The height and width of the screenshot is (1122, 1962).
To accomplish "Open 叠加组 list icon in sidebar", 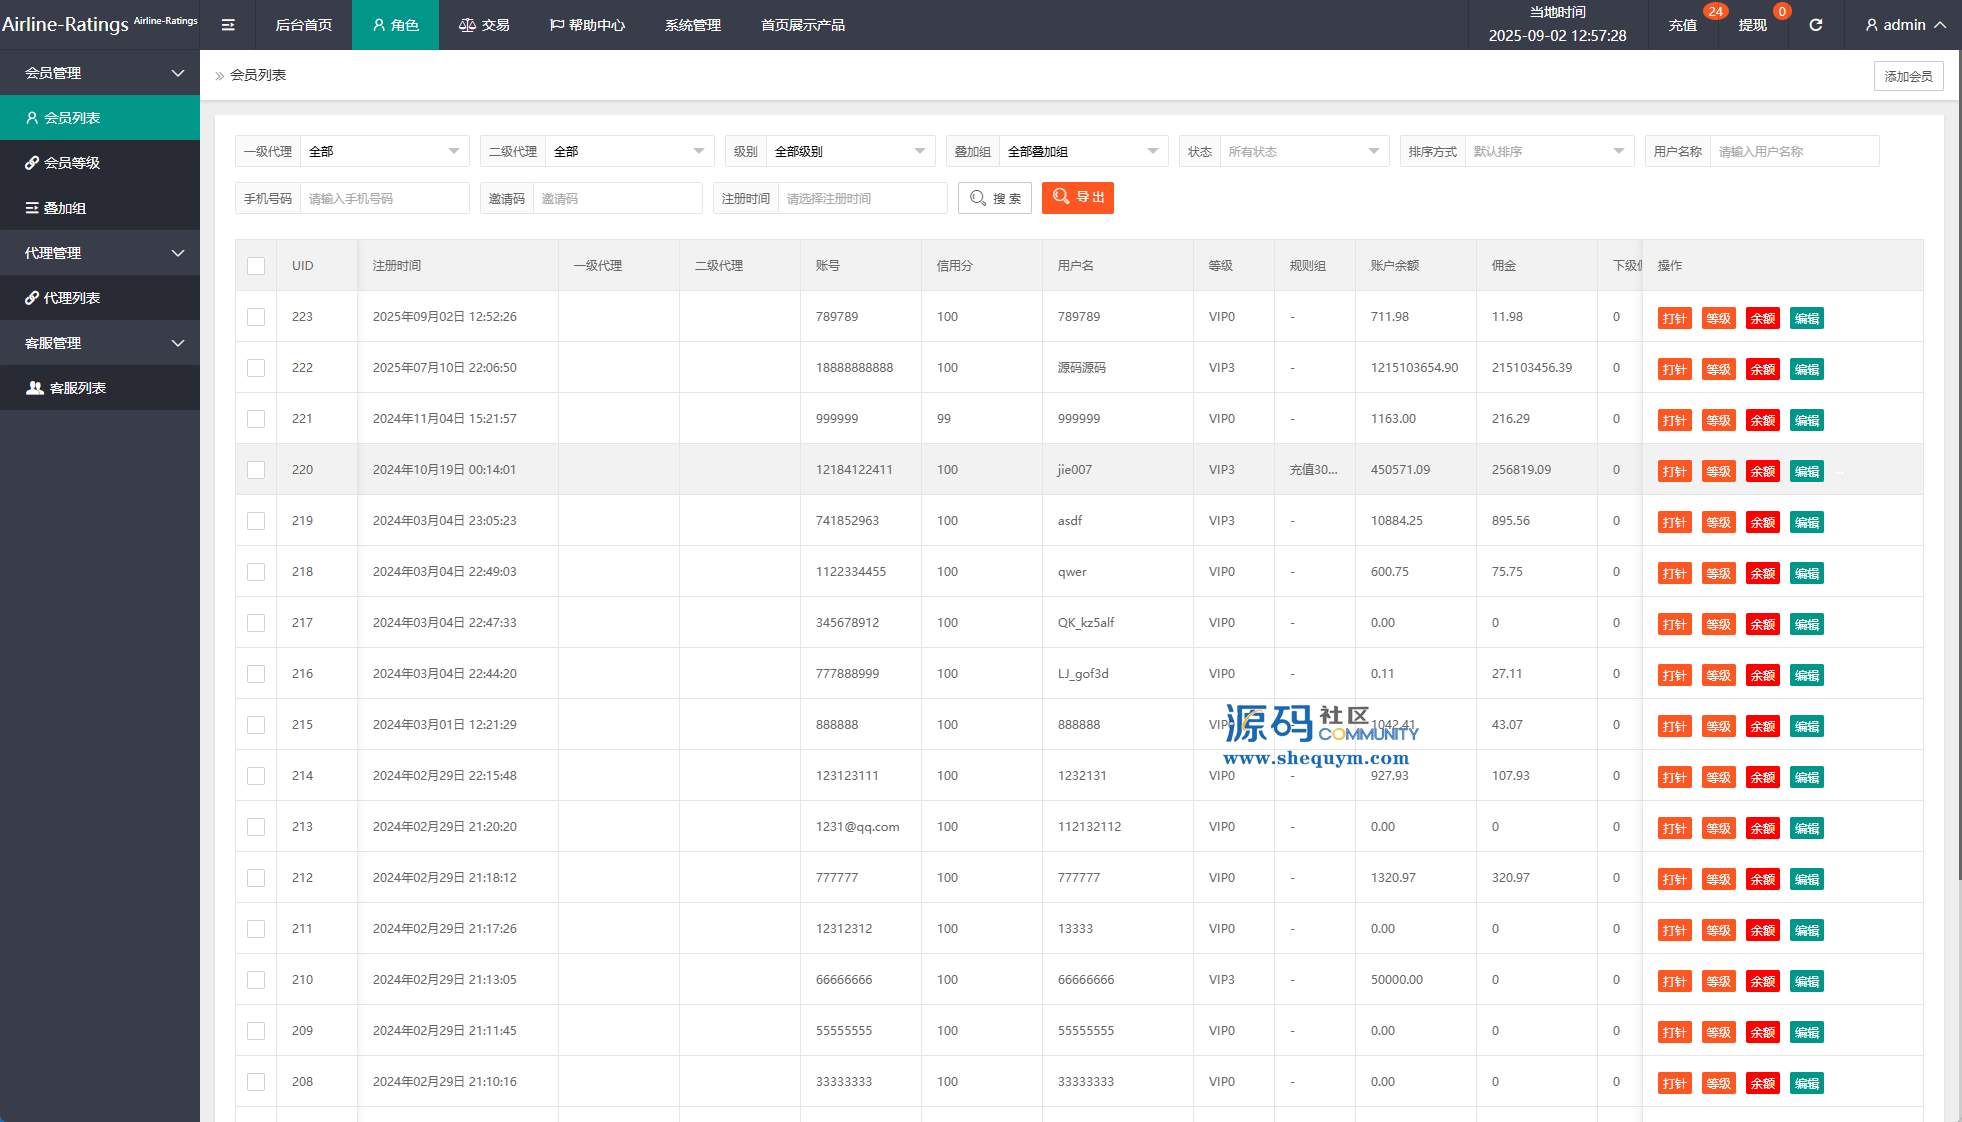I will [32, 208].
